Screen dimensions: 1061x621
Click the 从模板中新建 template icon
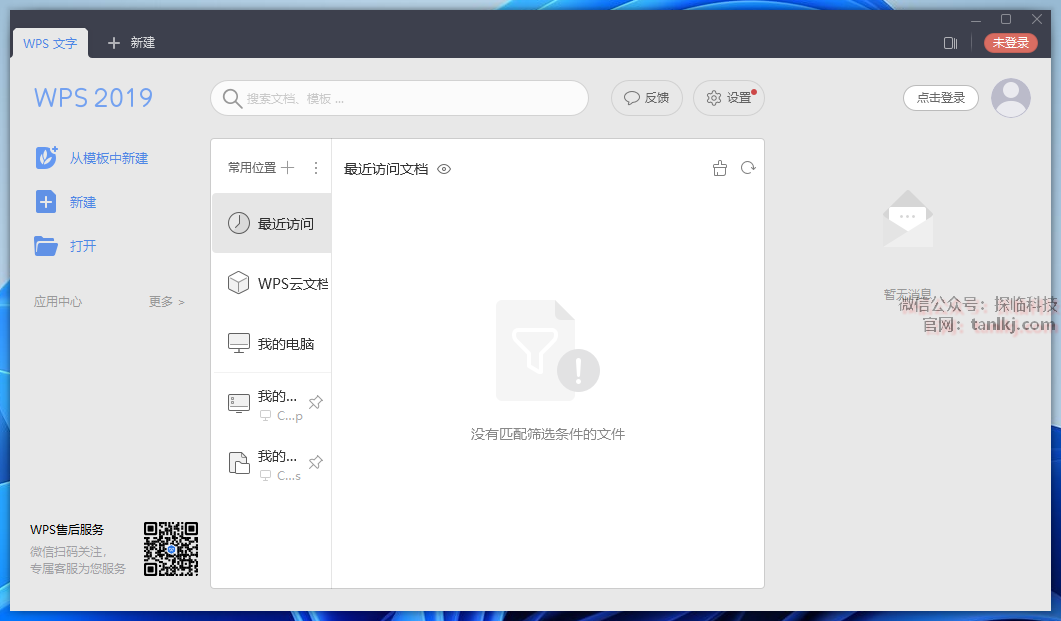[x=46, y=158]
